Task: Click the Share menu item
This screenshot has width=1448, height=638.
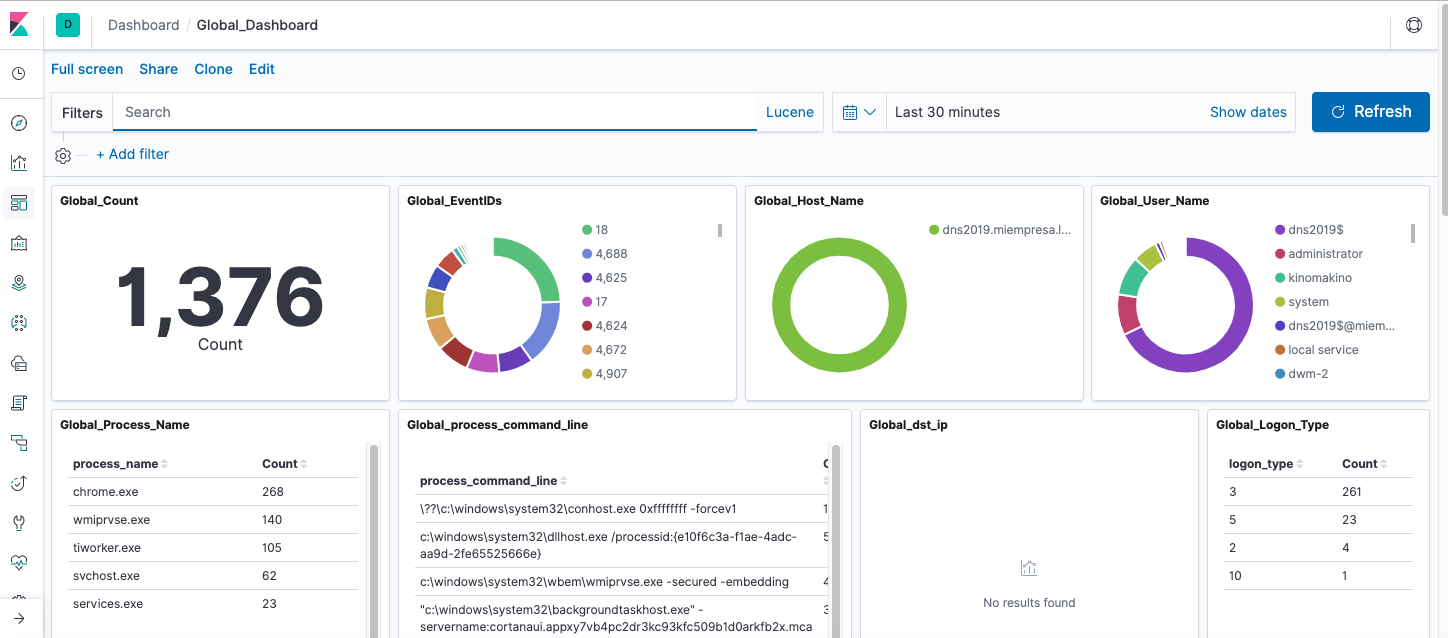Action: coord(158,69)
